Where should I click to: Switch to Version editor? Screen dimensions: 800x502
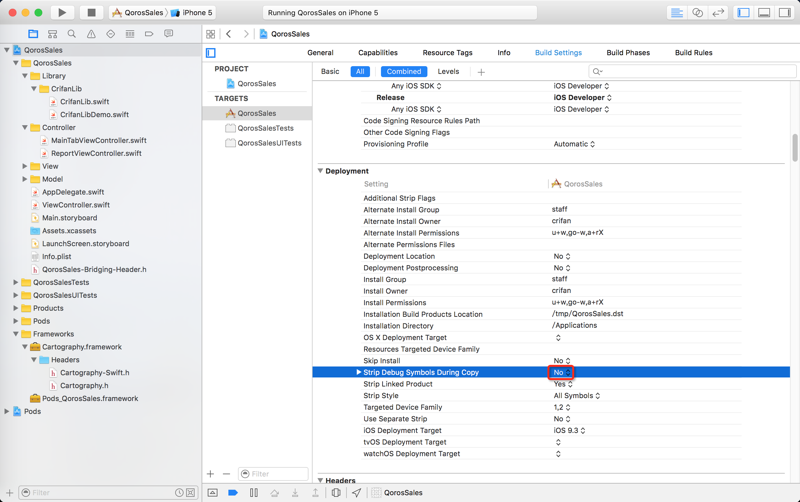coord(718,13)
